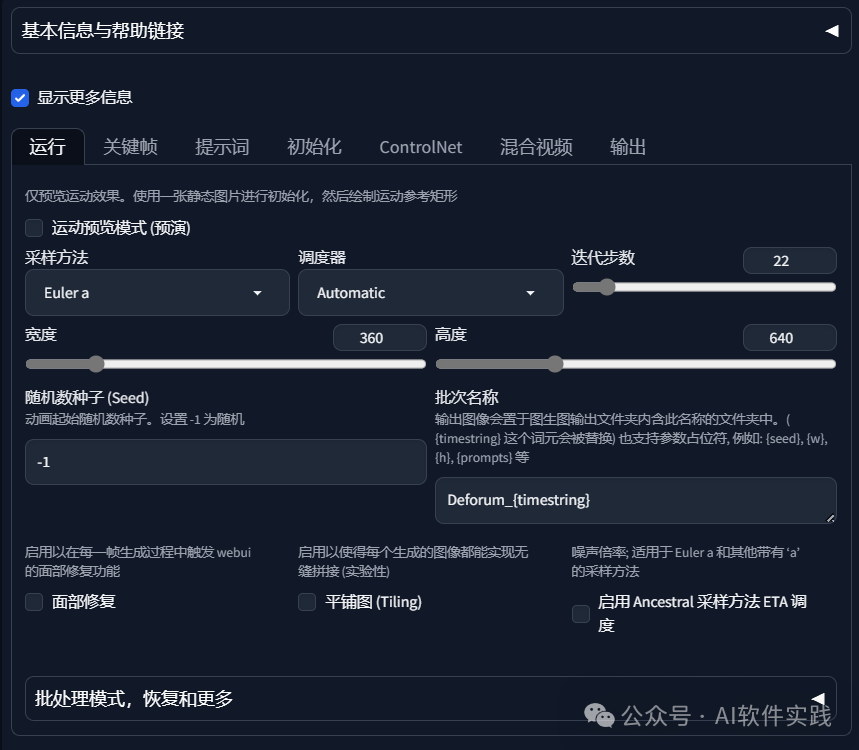Go to the 混合视频 tab
The width and height of the screenshot is (859, 750).
pyautogui.click(x=536, y=147)
